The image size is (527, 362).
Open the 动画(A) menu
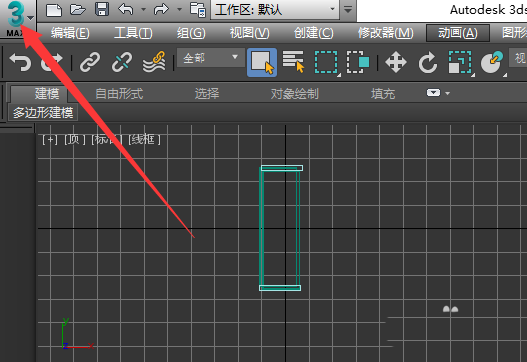point(458,33)
